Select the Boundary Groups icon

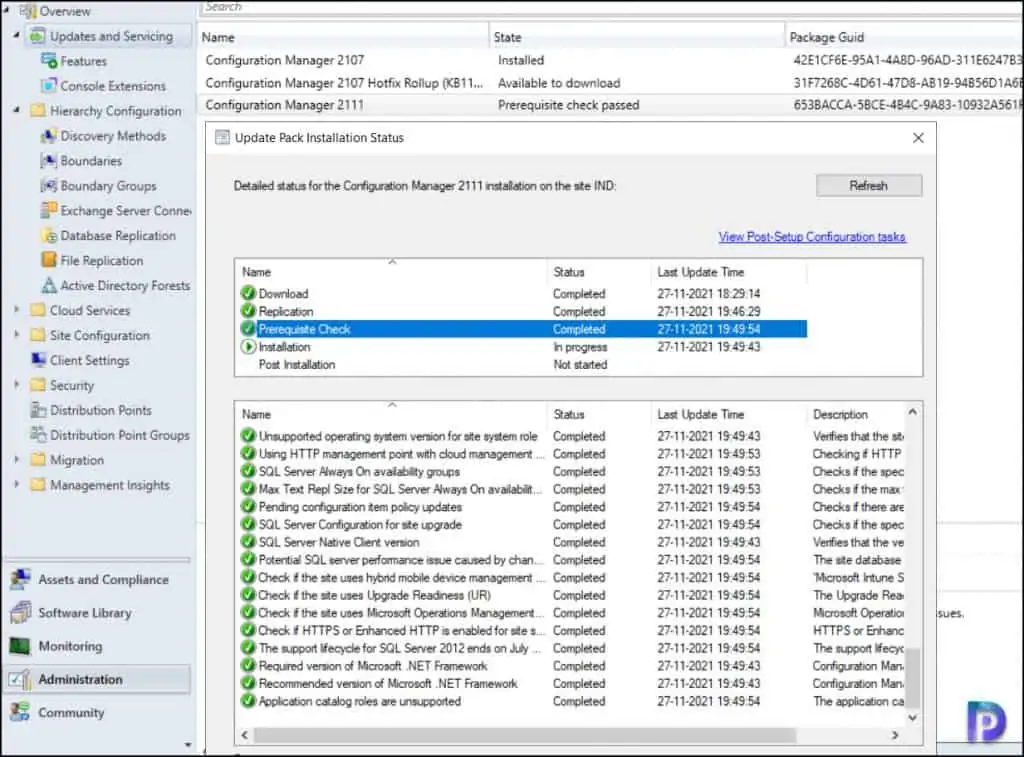(49, 185)
